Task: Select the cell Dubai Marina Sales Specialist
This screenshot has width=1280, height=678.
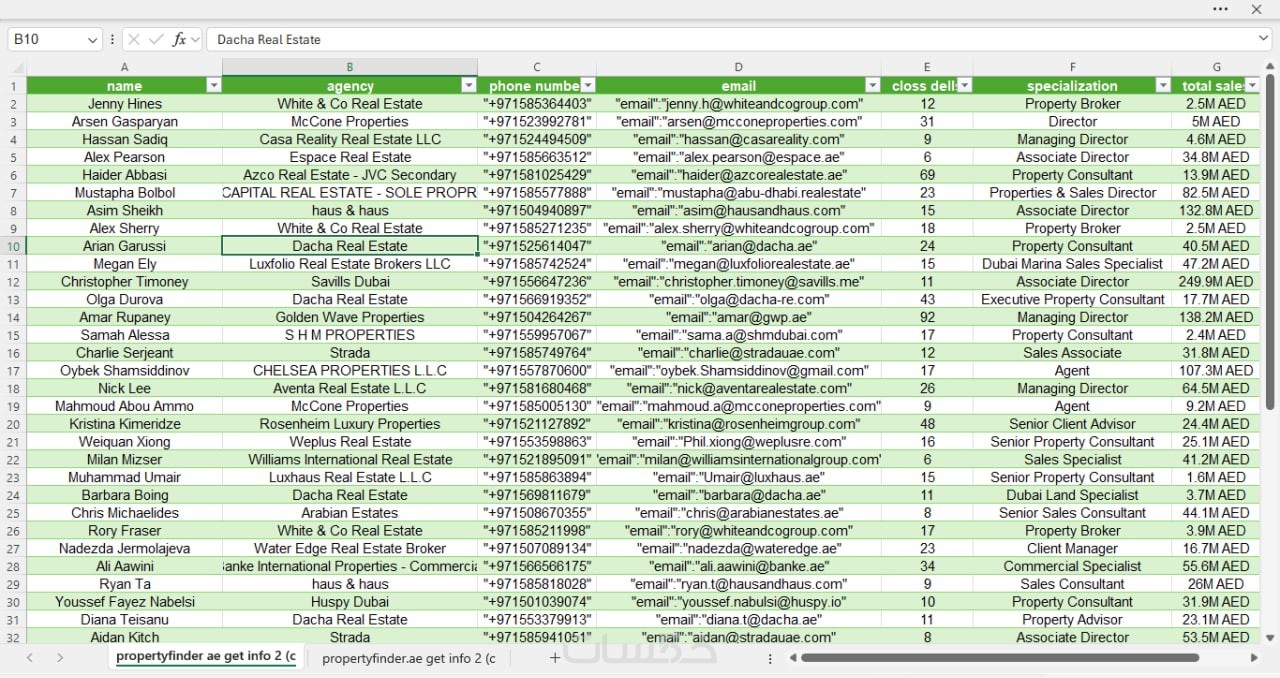Action: (1072, 264)
